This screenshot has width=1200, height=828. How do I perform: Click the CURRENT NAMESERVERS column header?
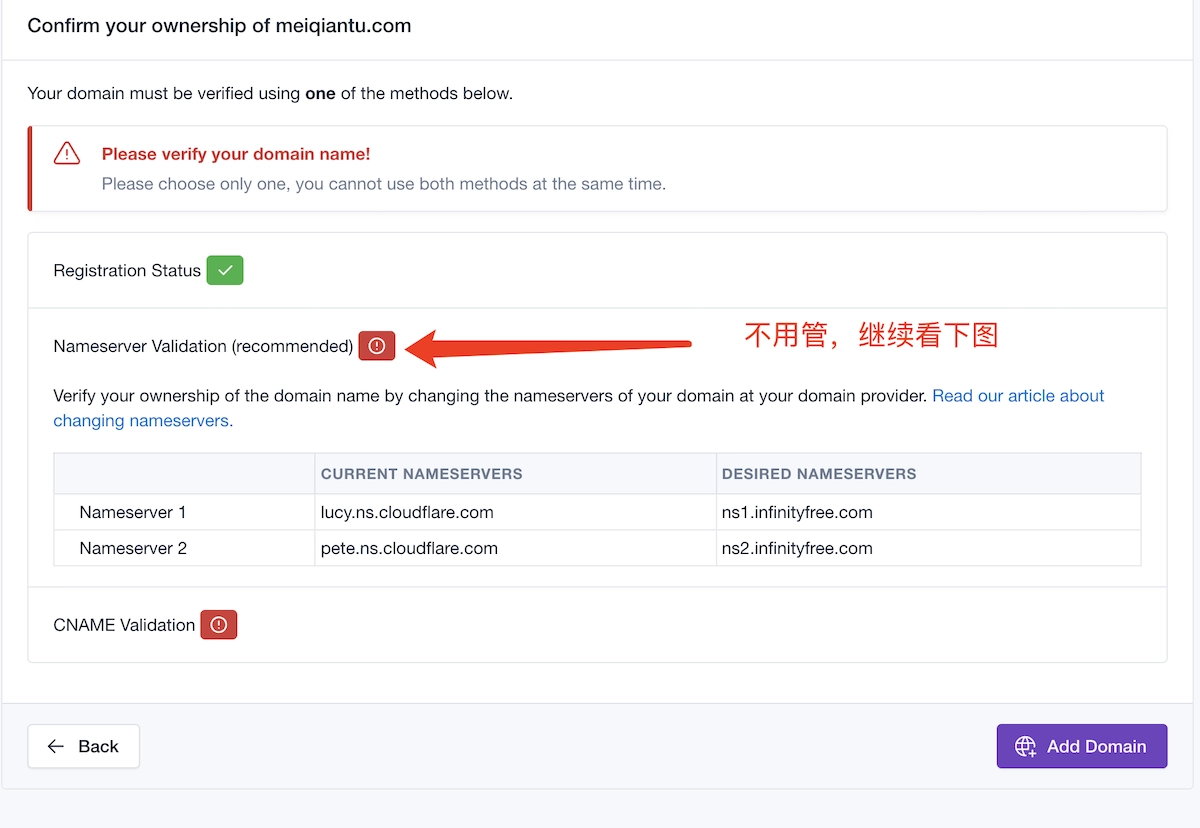click(421, 474)
